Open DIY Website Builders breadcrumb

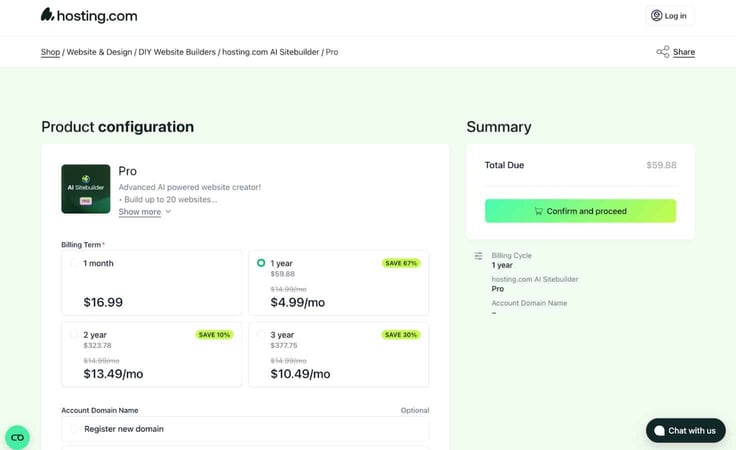click(x=177, y=52)
